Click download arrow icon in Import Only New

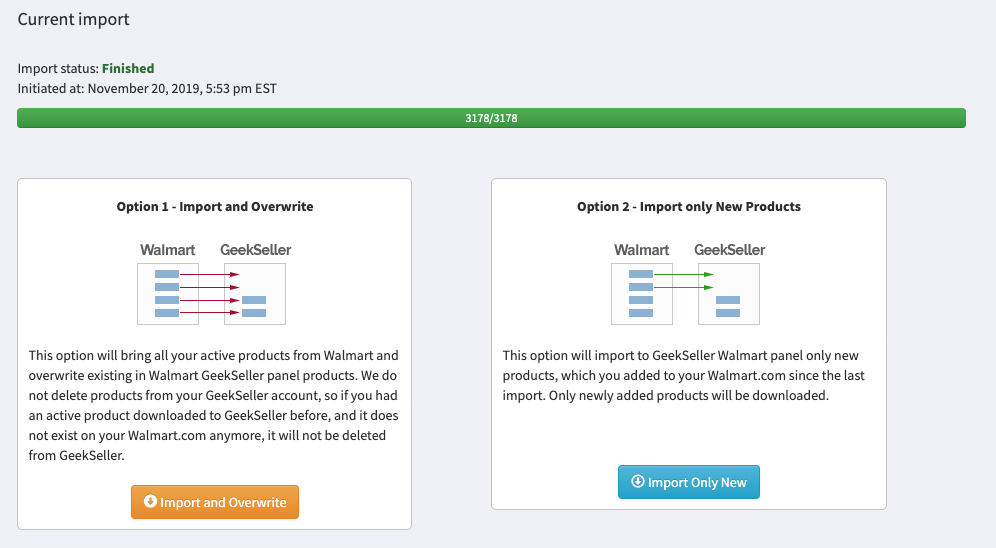637,481
